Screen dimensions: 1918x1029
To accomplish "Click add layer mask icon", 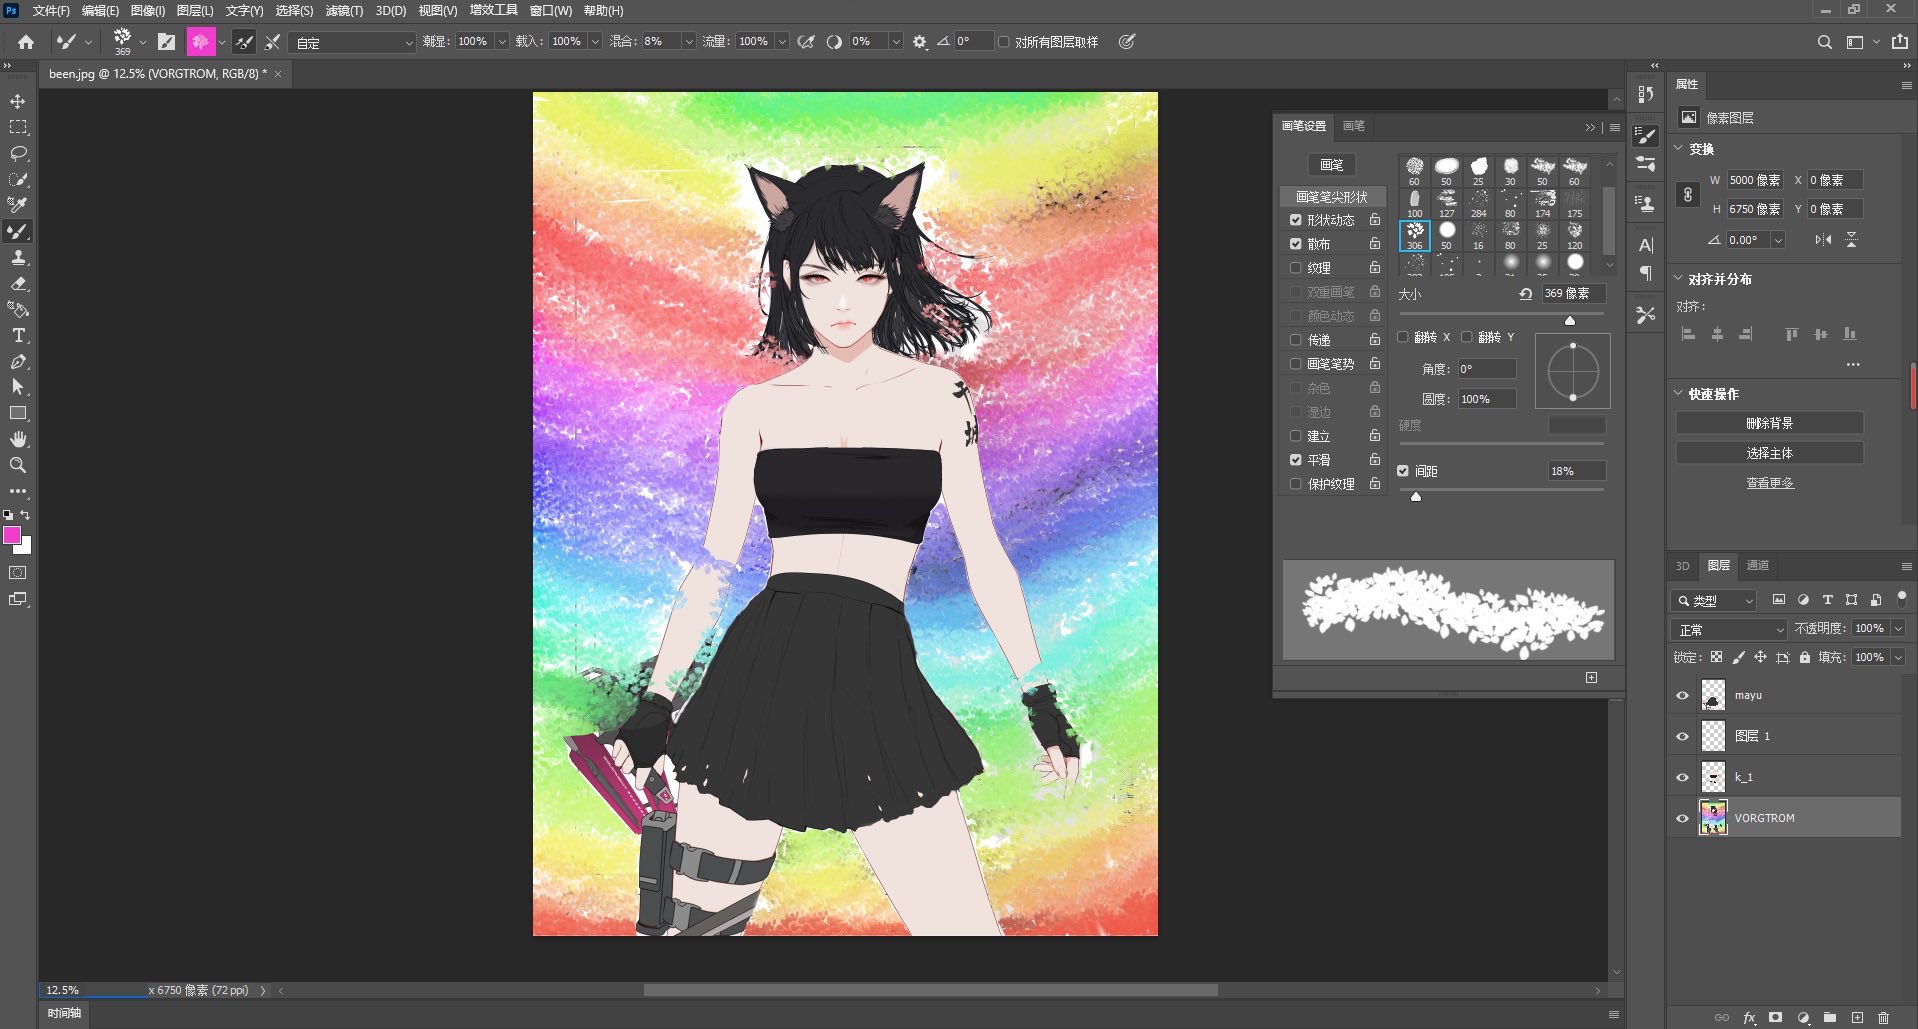I will (1775, 1017).
